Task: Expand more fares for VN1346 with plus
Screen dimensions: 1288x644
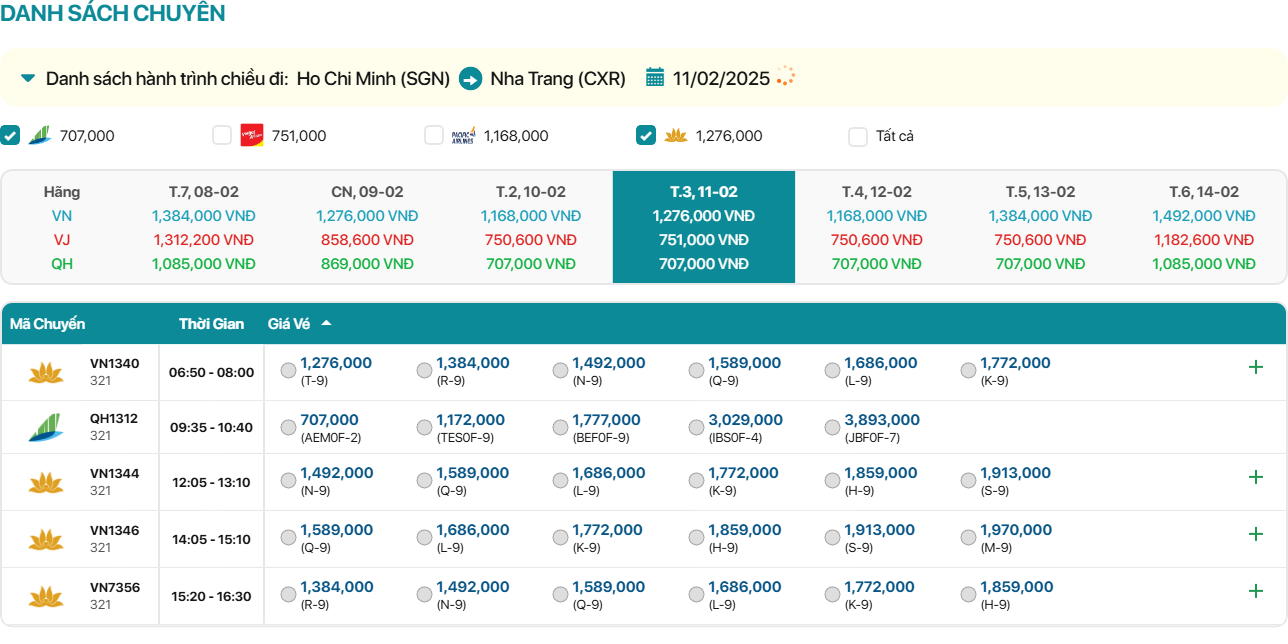Action: [1256, 534]
